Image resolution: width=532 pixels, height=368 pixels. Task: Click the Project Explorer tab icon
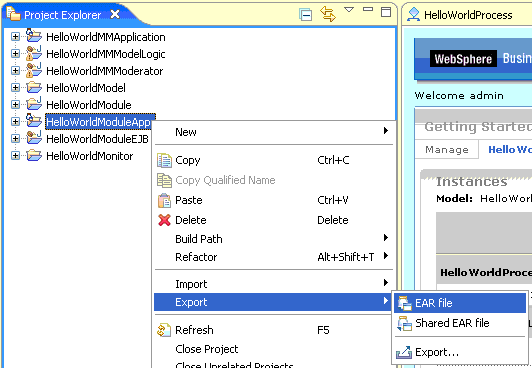[13, 14]
